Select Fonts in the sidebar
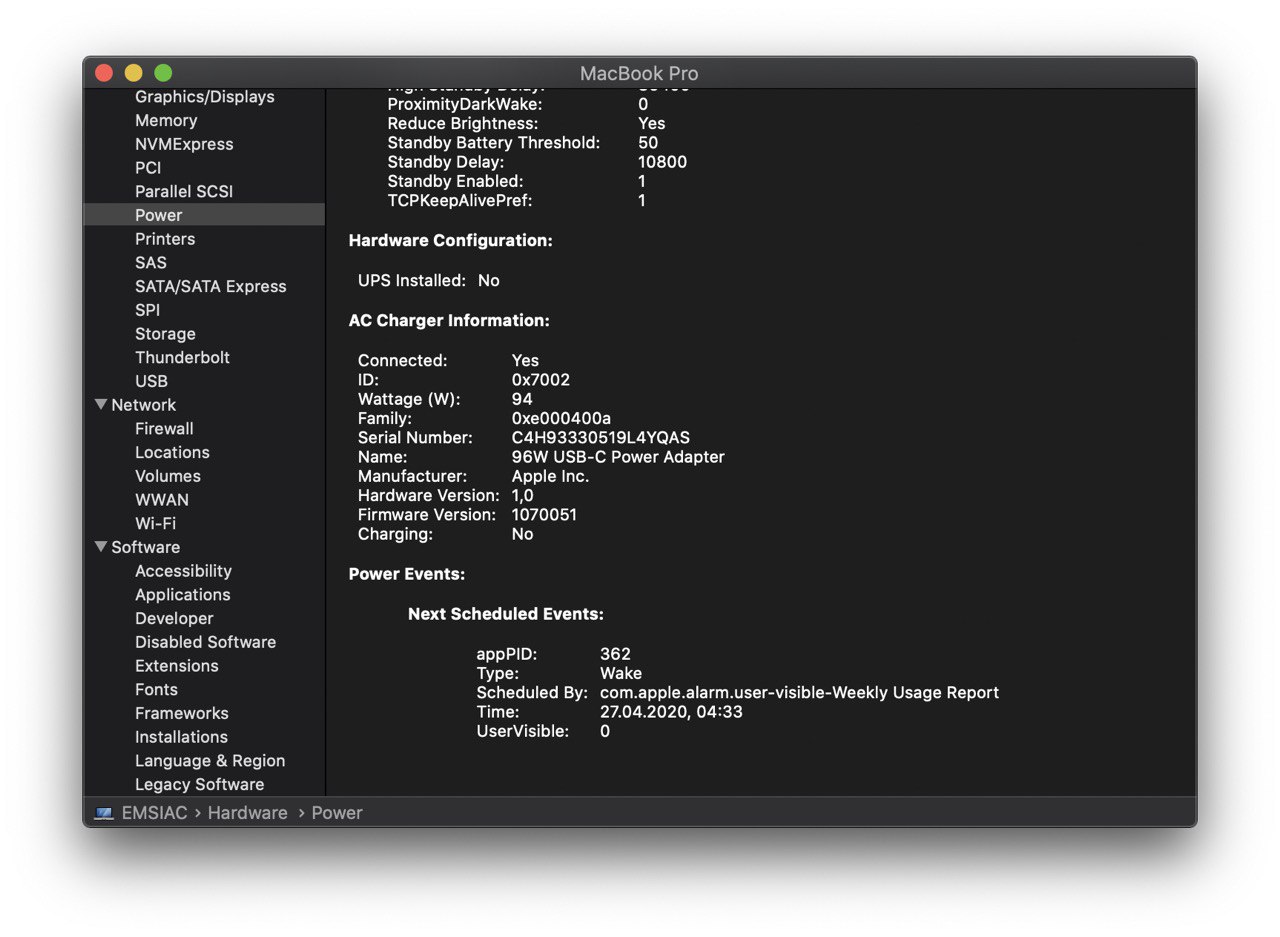Screen dimensions: 1280x937 156,689
